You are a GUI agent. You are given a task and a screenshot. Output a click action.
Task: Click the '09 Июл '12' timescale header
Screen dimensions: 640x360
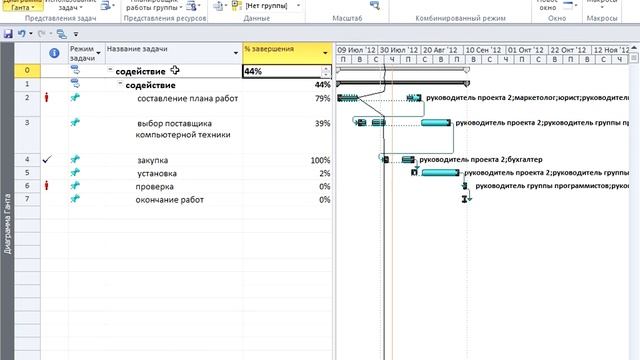click(357, 50)
